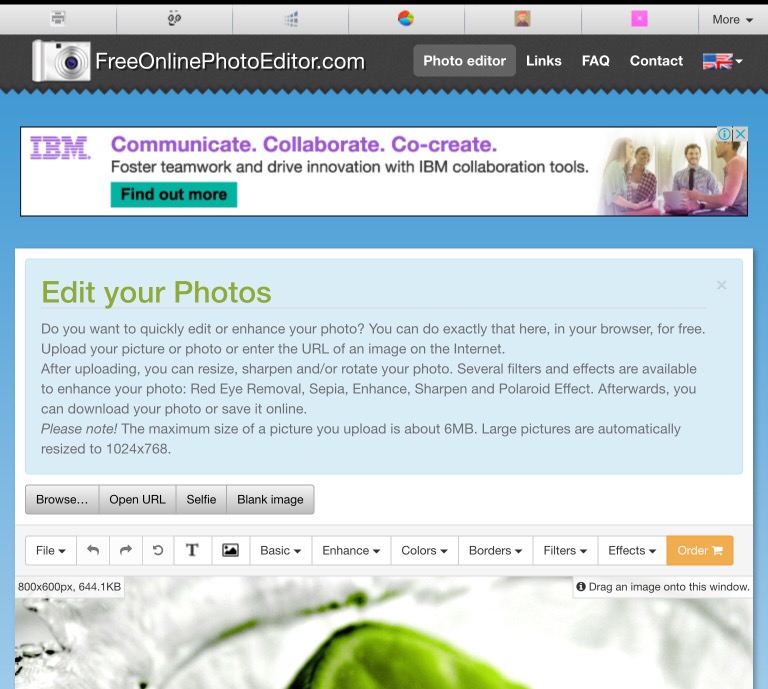Click the insert image icon in the toolbar
768x689 pixels.
(x=230, y=550)
